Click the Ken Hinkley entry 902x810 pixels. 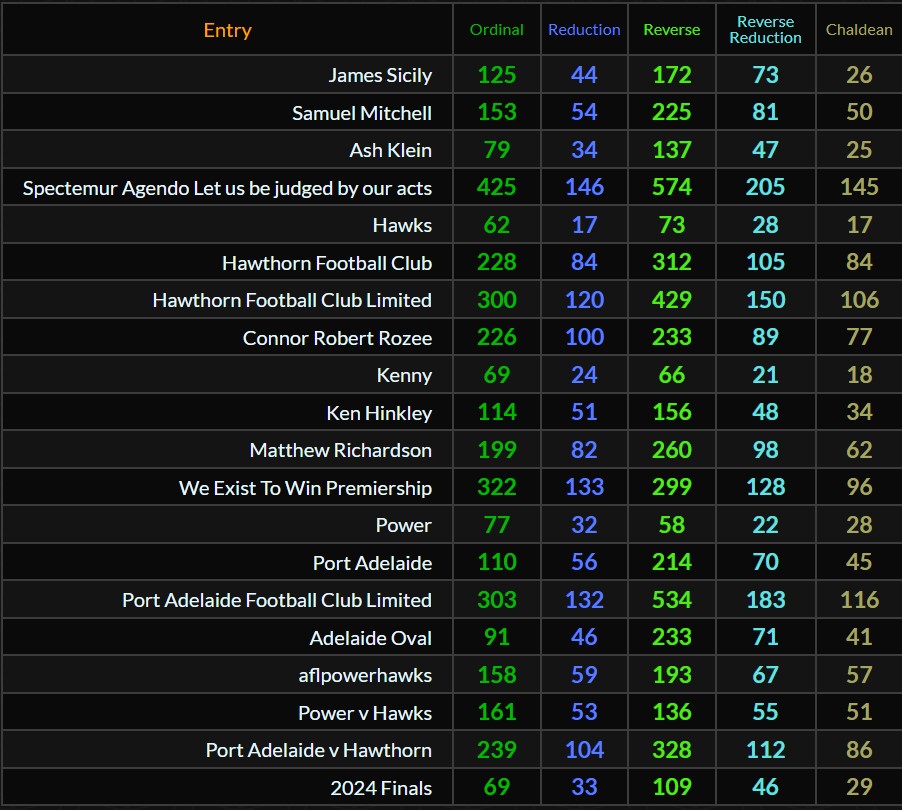[x=379, y=413]
